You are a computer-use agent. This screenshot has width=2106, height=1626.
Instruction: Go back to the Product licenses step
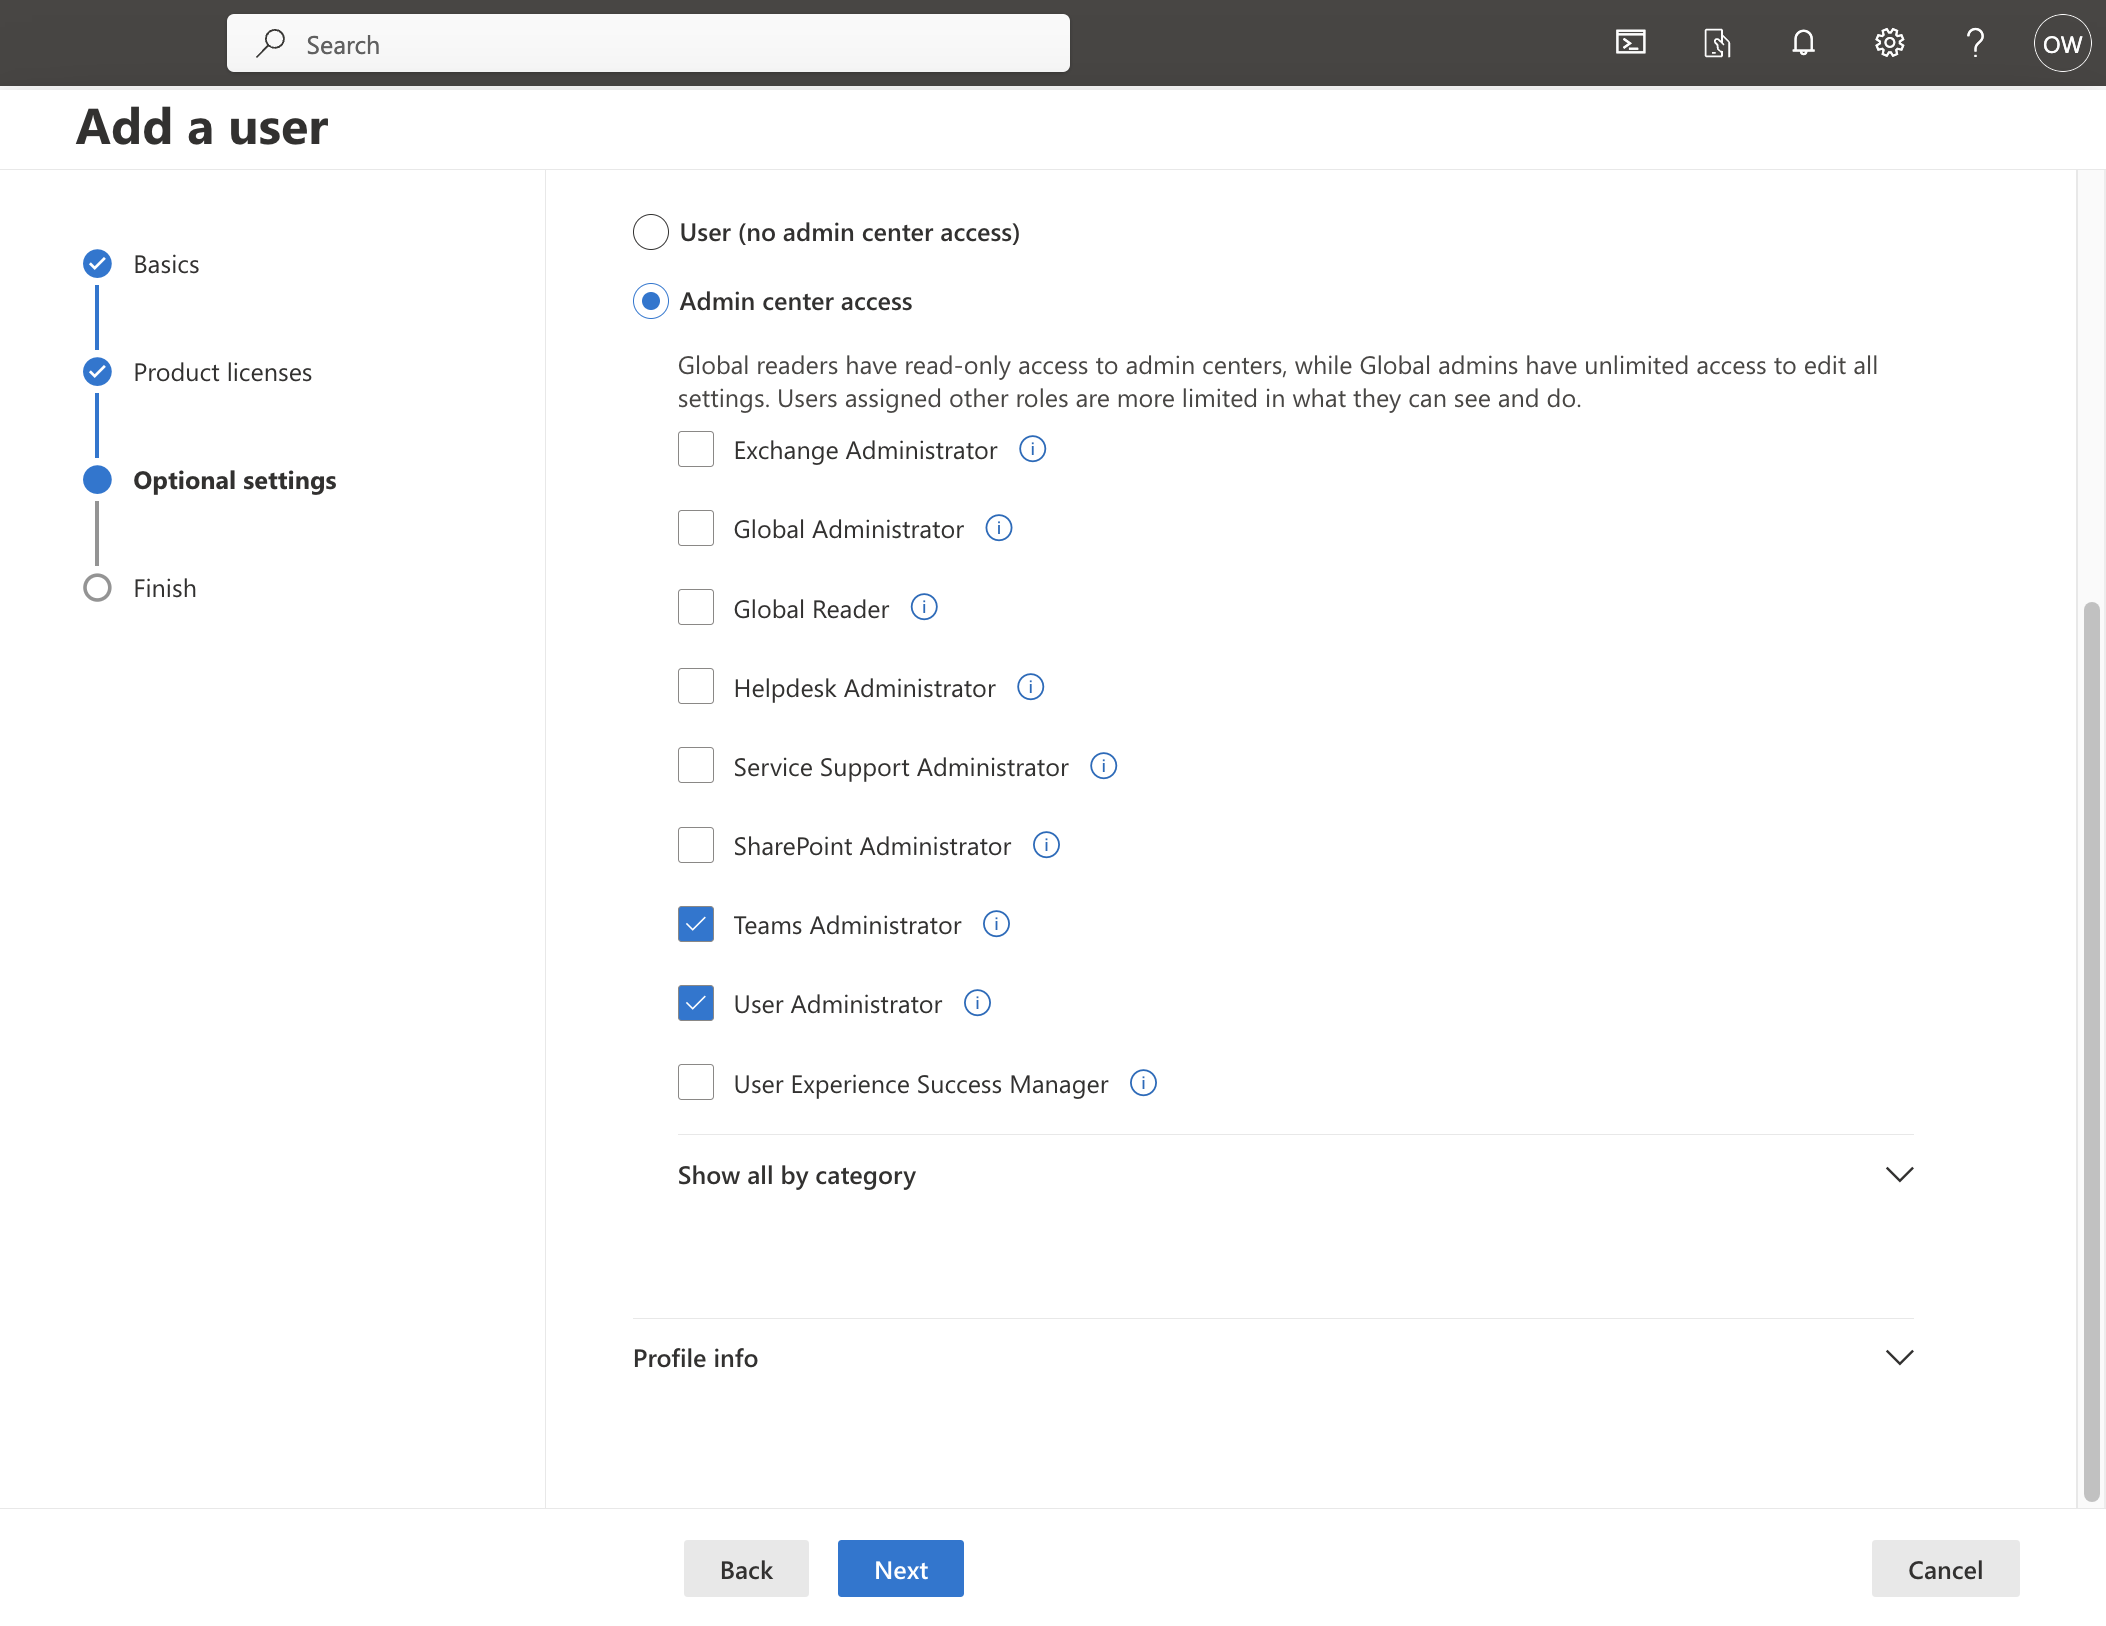point(222,372)
